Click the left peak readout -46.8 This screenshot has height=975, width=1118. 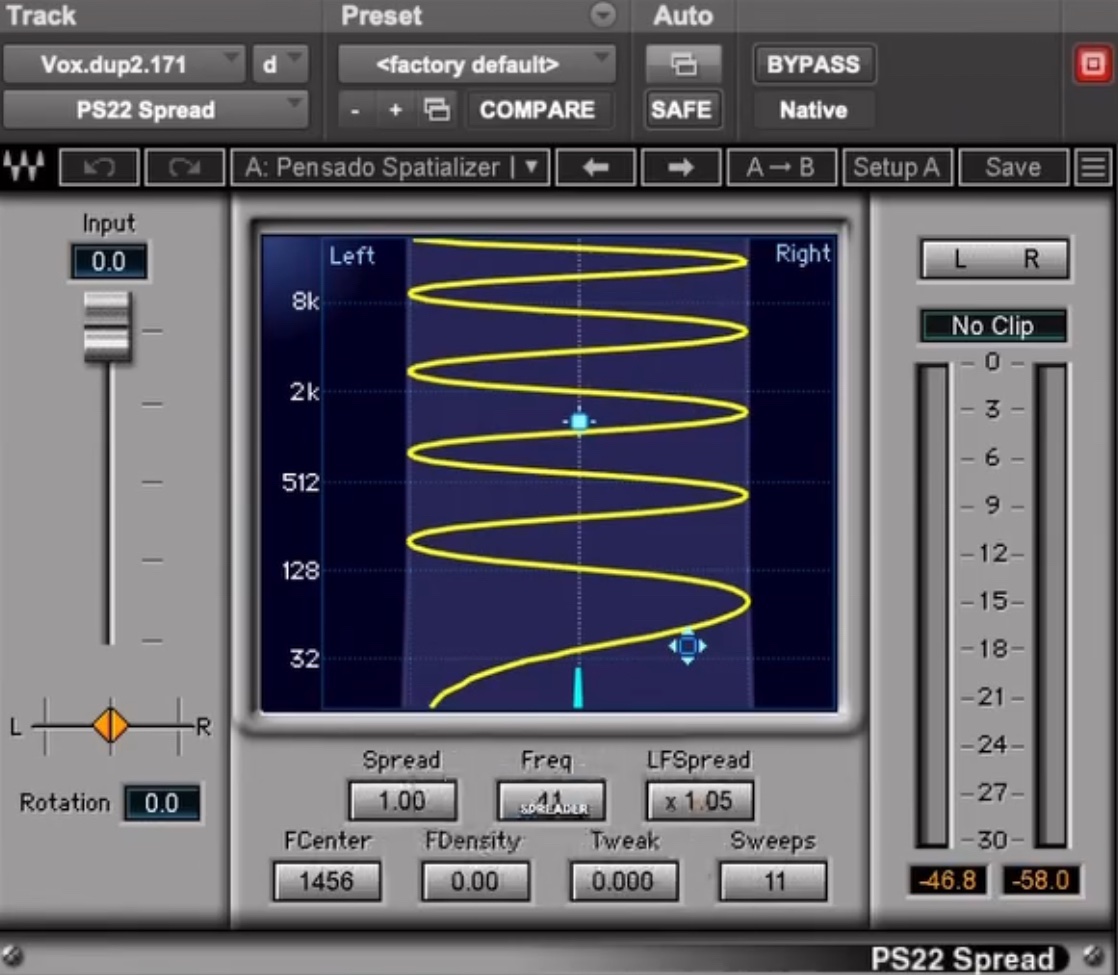(x=948, y=880)
